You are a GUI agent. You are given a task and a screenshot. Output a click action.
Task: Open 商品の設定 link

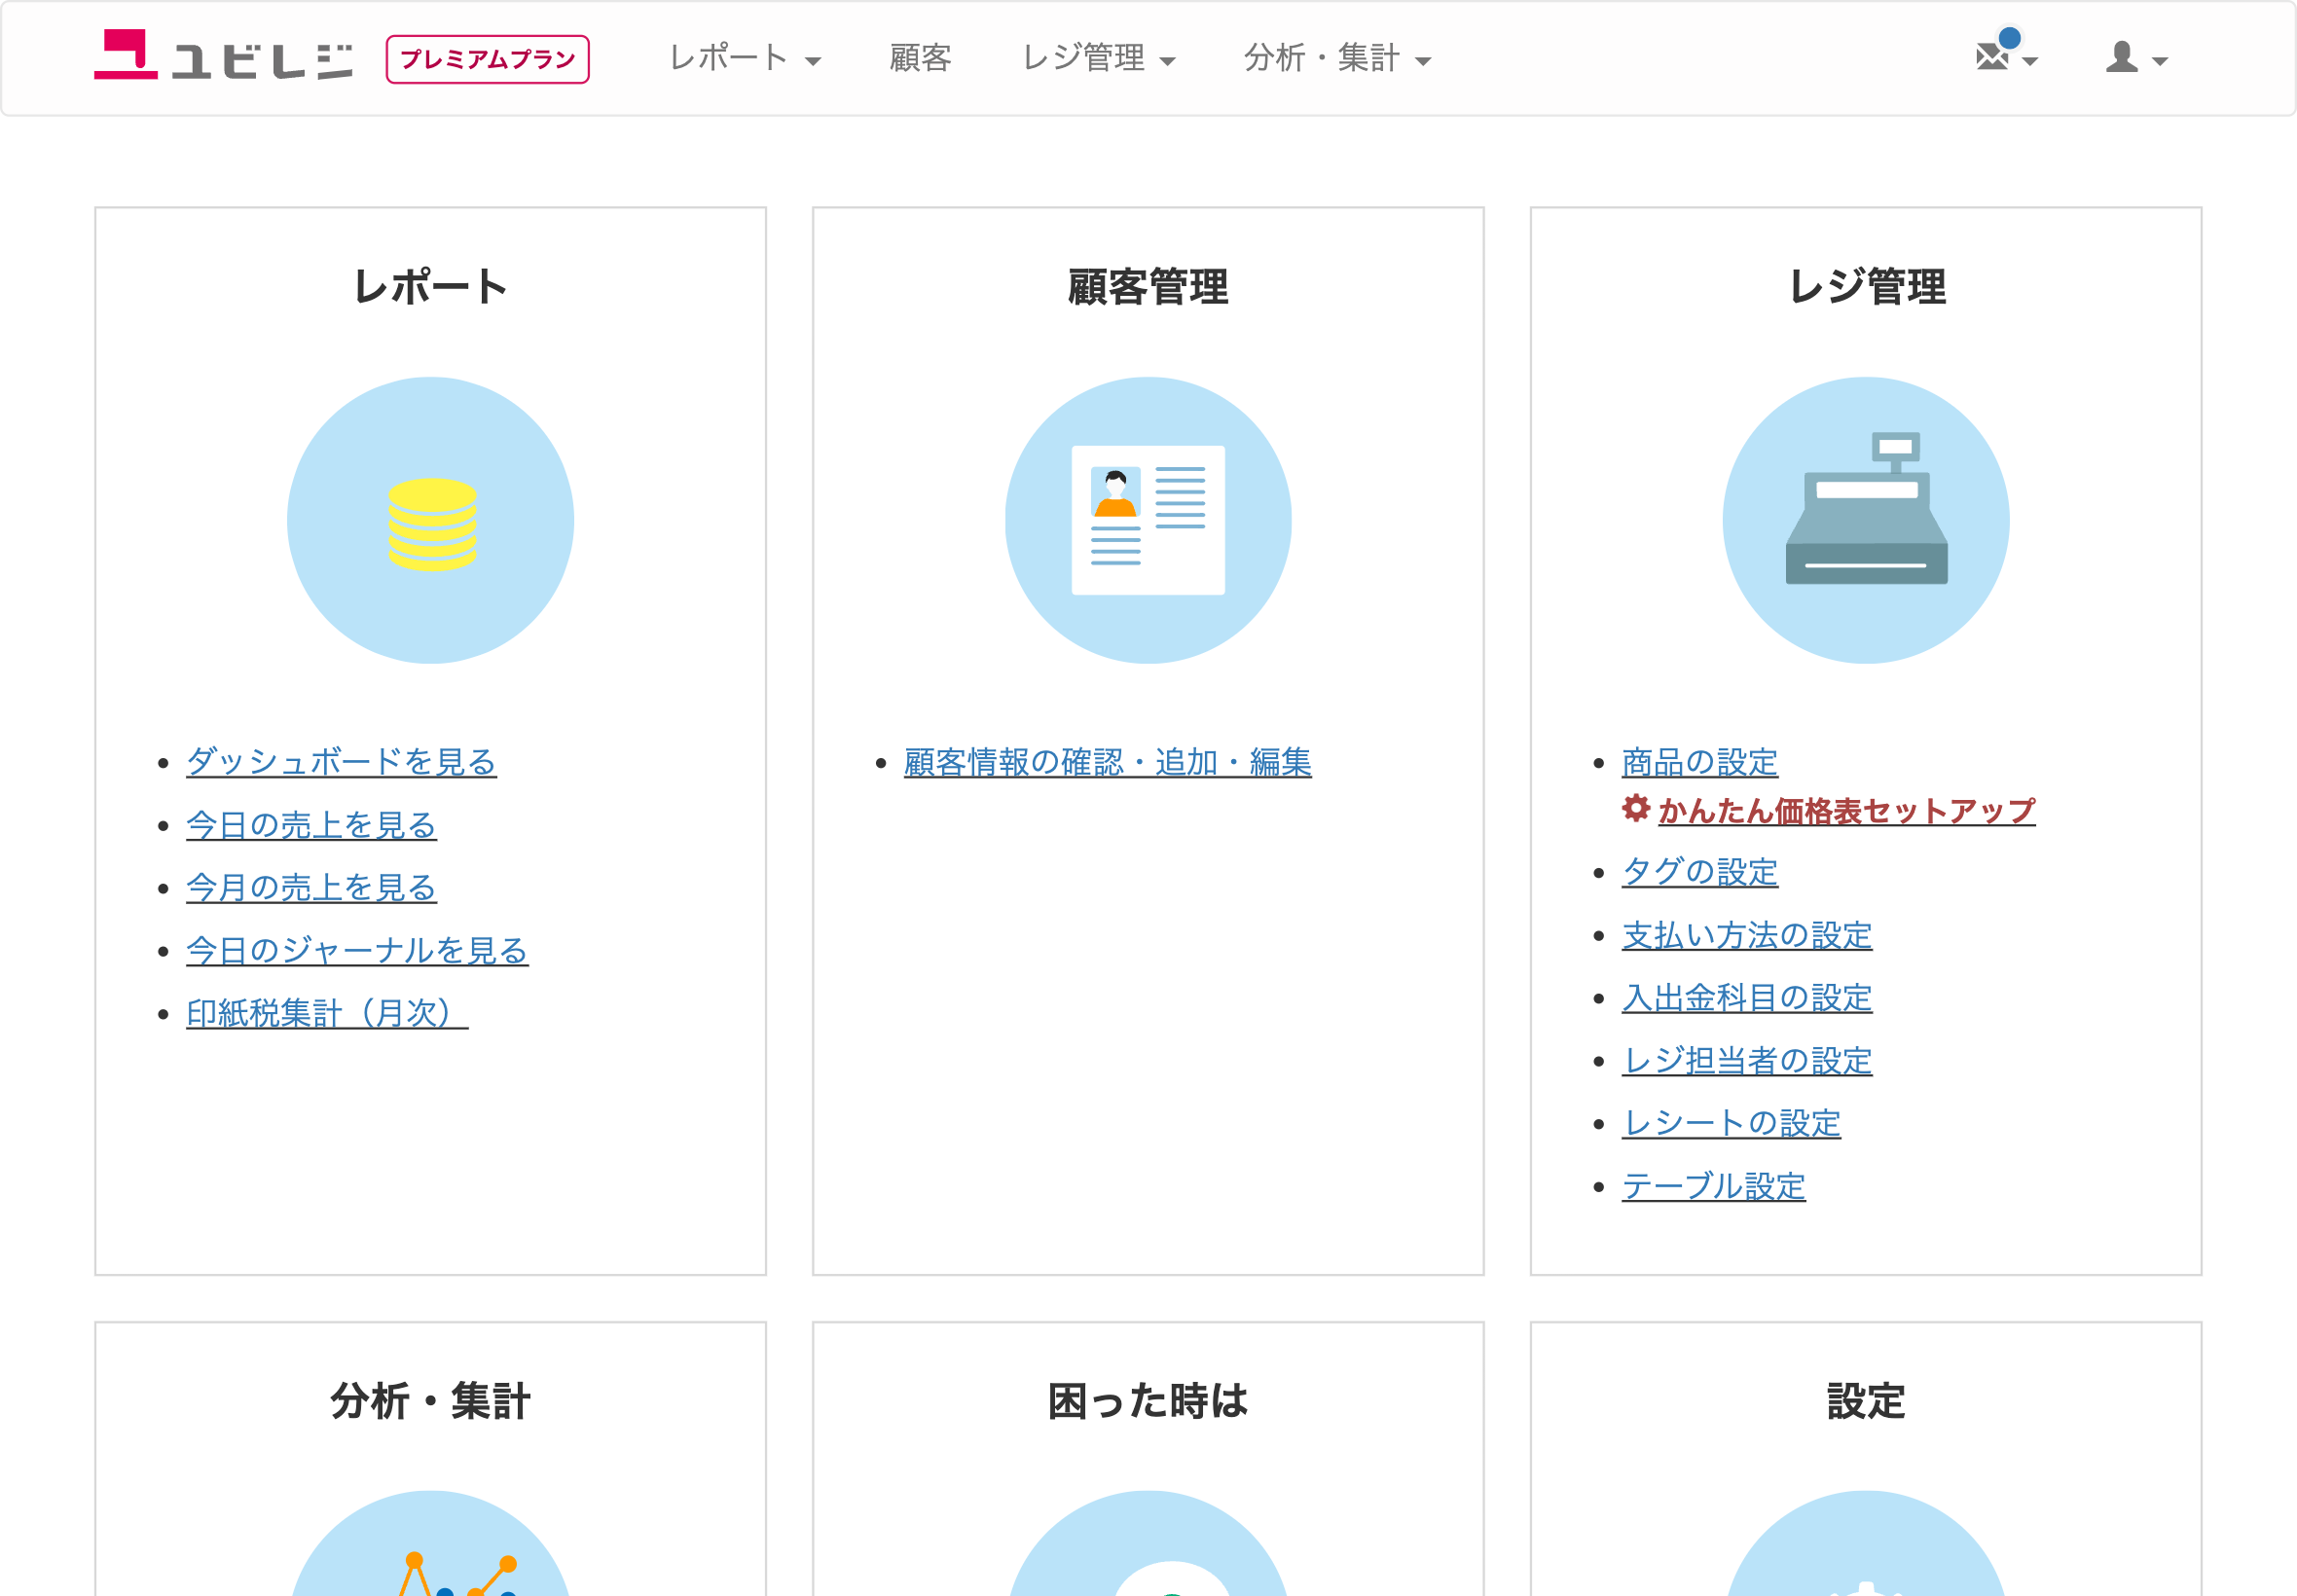tap(1700, 762)
